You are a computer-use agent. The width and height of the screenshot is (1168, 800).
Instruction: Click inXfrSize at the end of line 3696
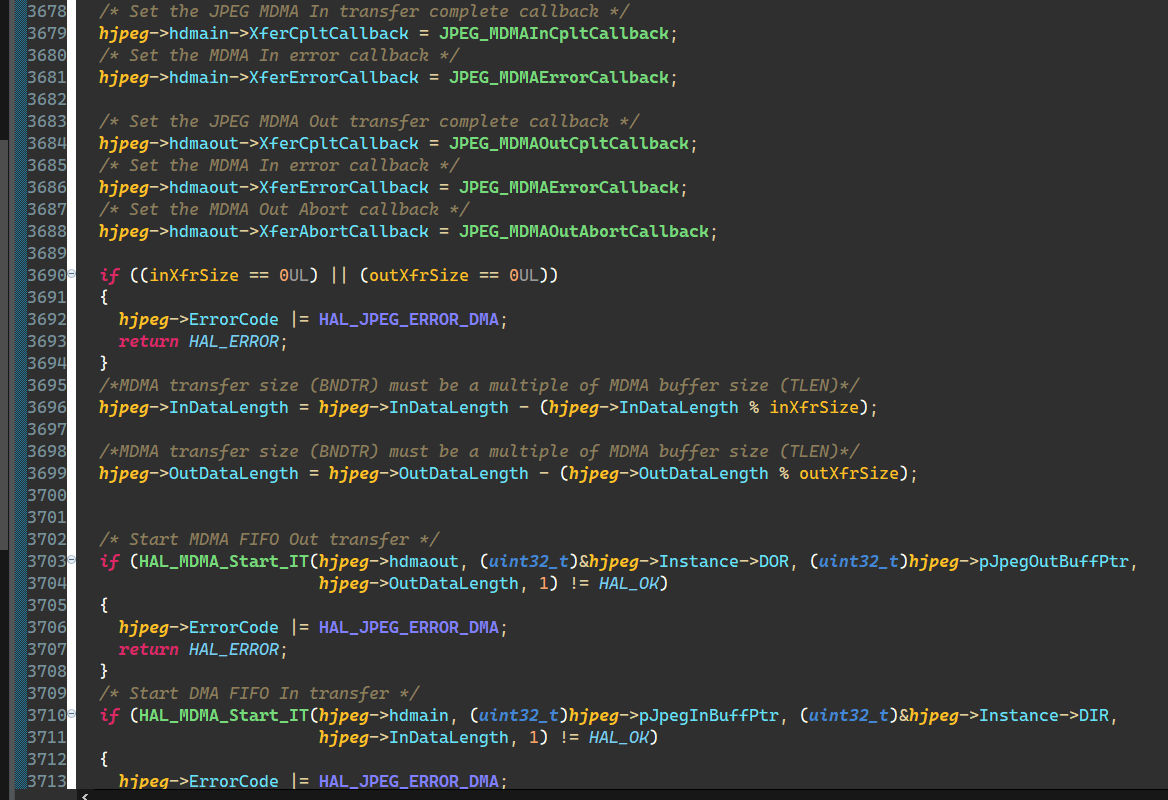(x=813, y=408)
